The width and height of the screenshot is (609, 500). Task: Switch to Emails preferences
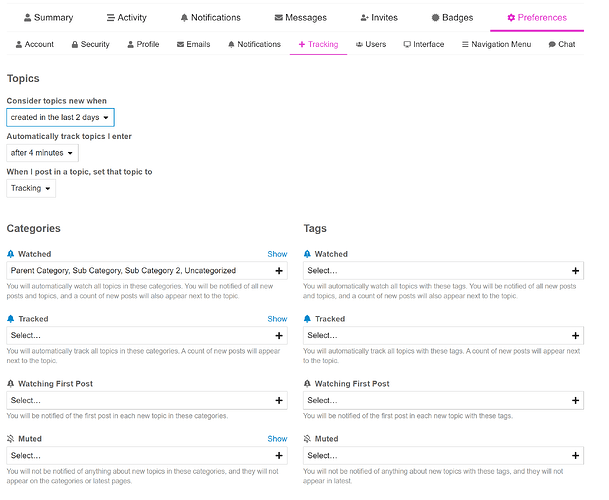click(193, 44)
